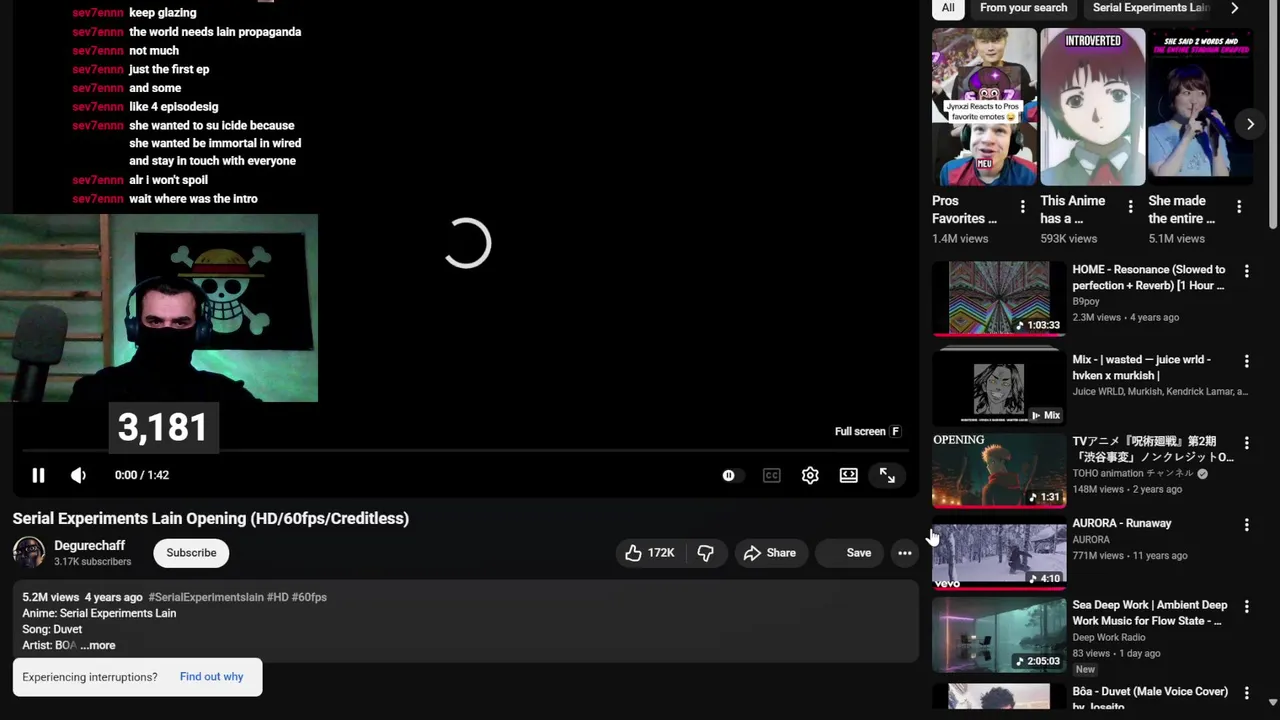Click the video player loading area
Image resolution: width=1280 pixels, height=720 pixels.
pyautogui.click(x=466, y=244)
